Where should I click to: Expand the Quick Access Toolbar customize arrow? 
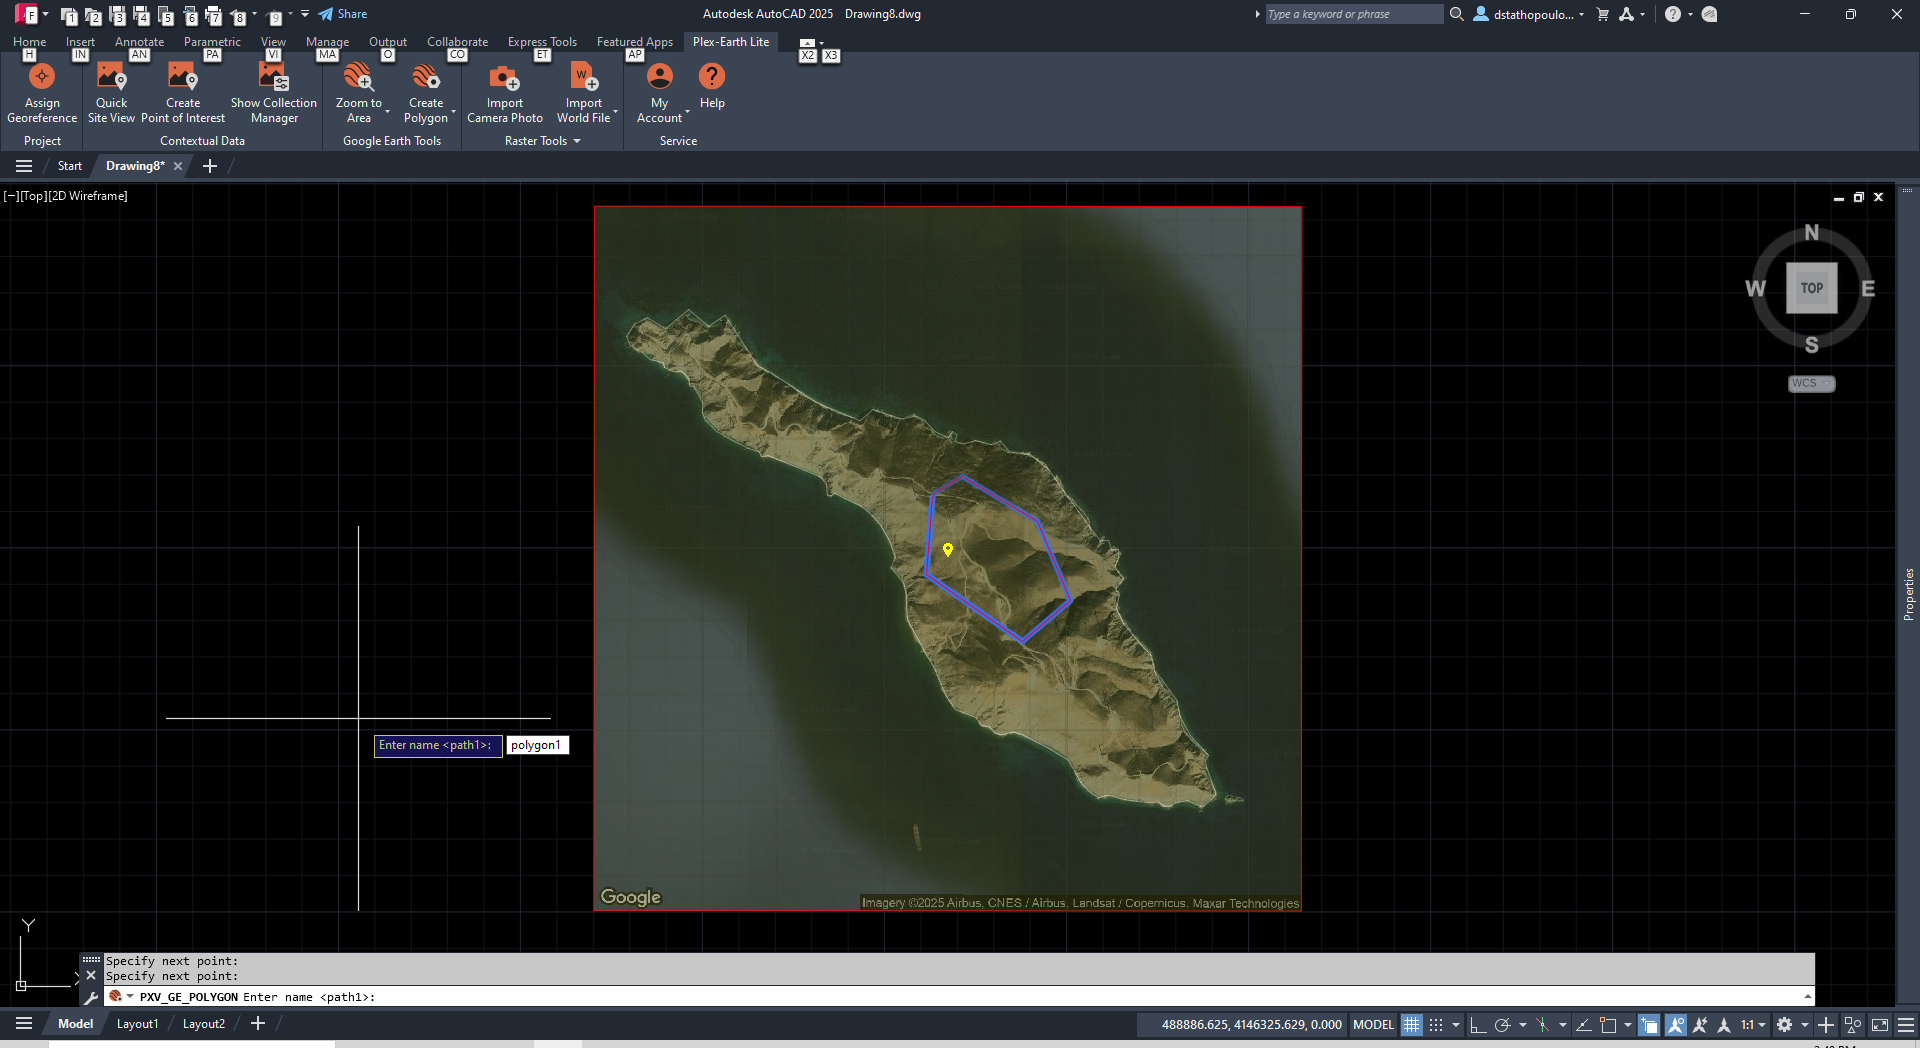(x=305, y=14)
